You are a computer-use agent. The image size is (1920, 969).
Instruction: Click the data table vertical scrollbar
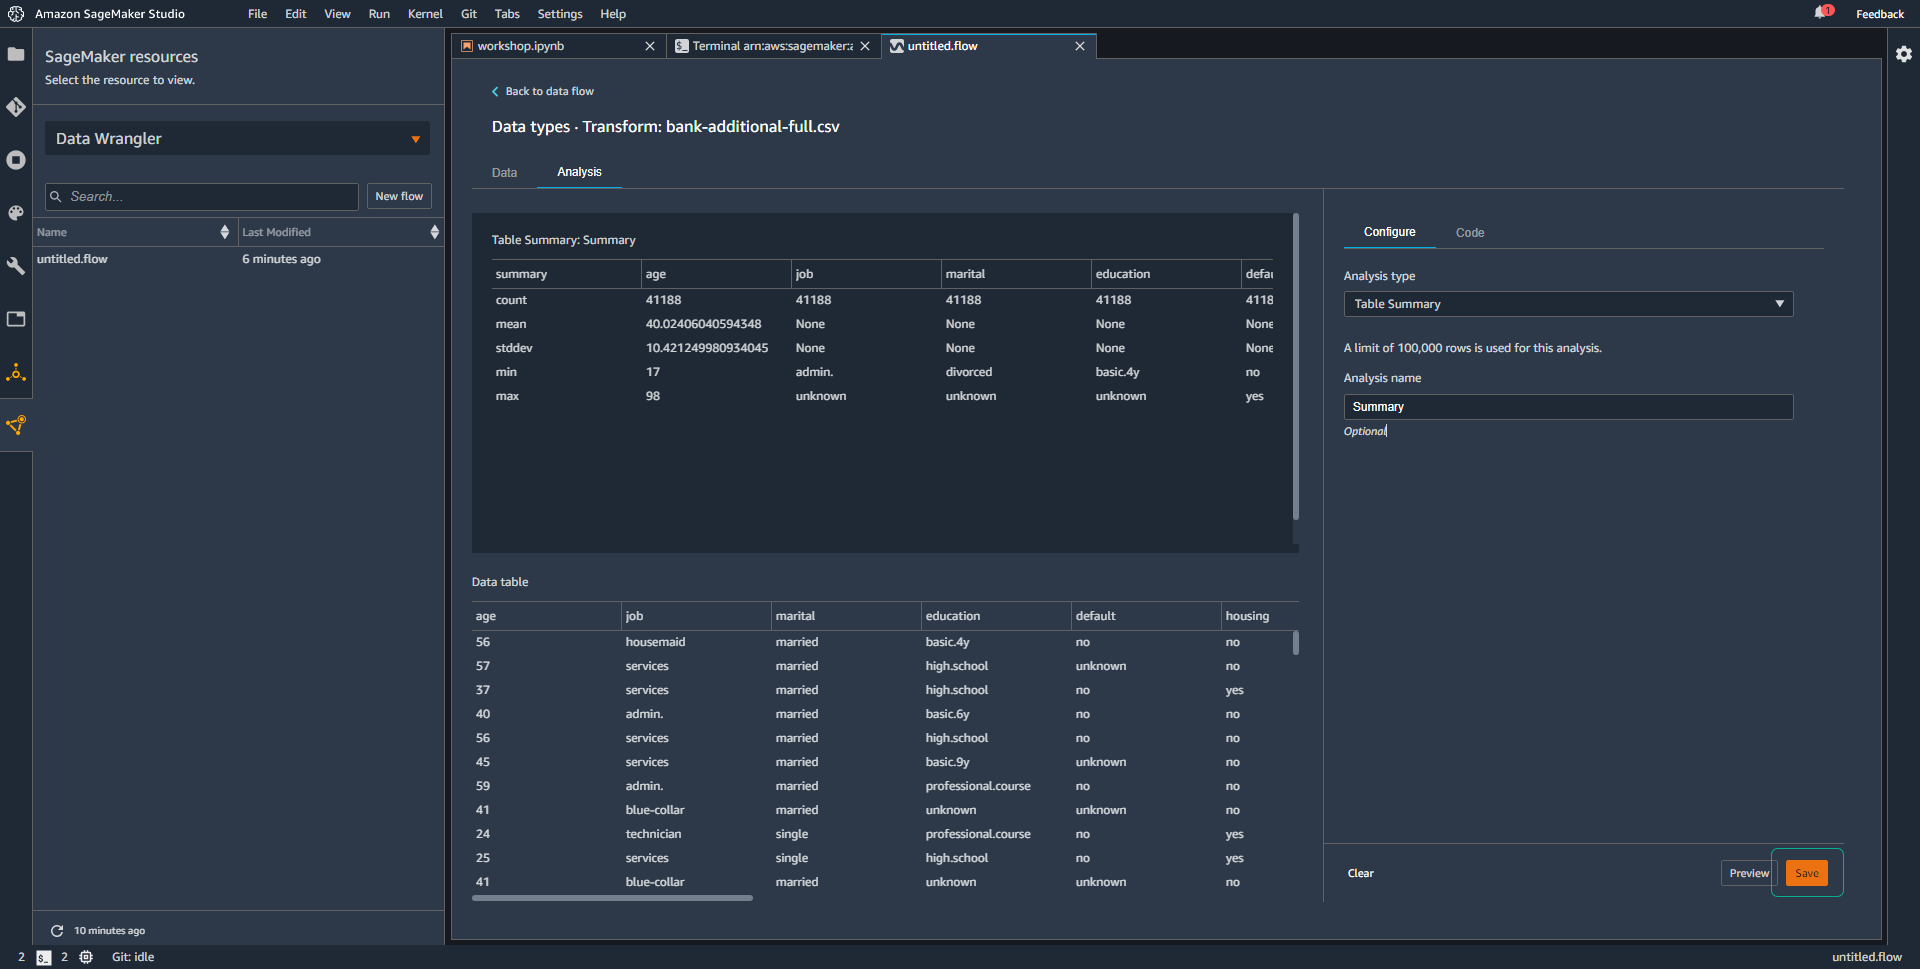tap(1296, 643)
